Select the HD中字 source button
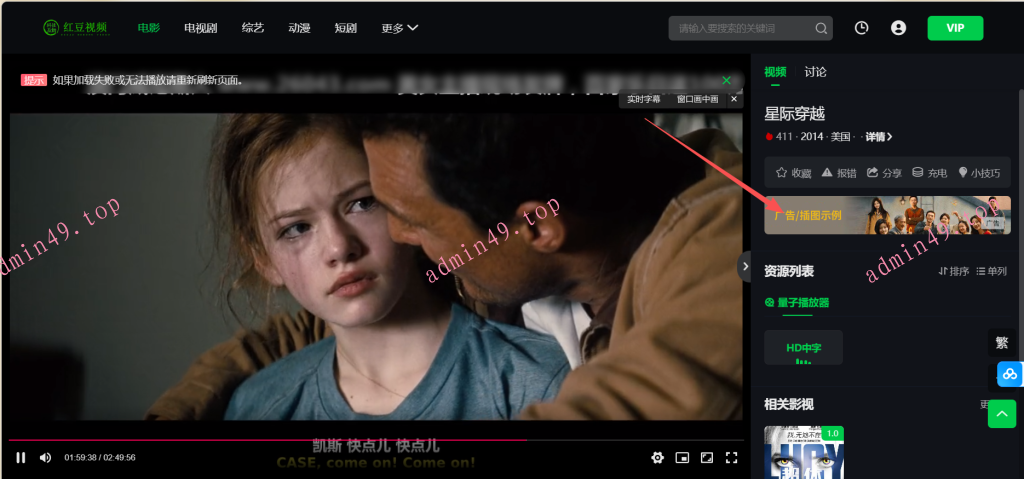 click(803, 348)
